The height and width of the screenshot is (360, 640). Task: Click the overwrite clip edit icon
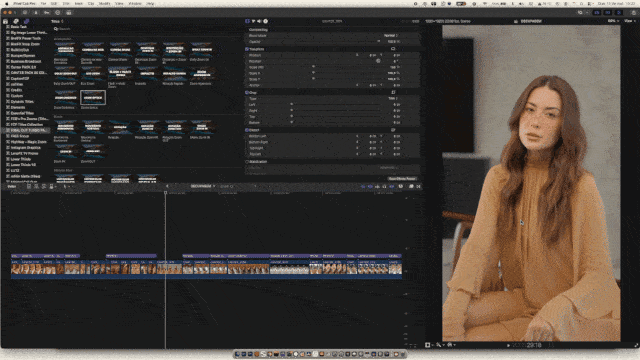[51, 187]
